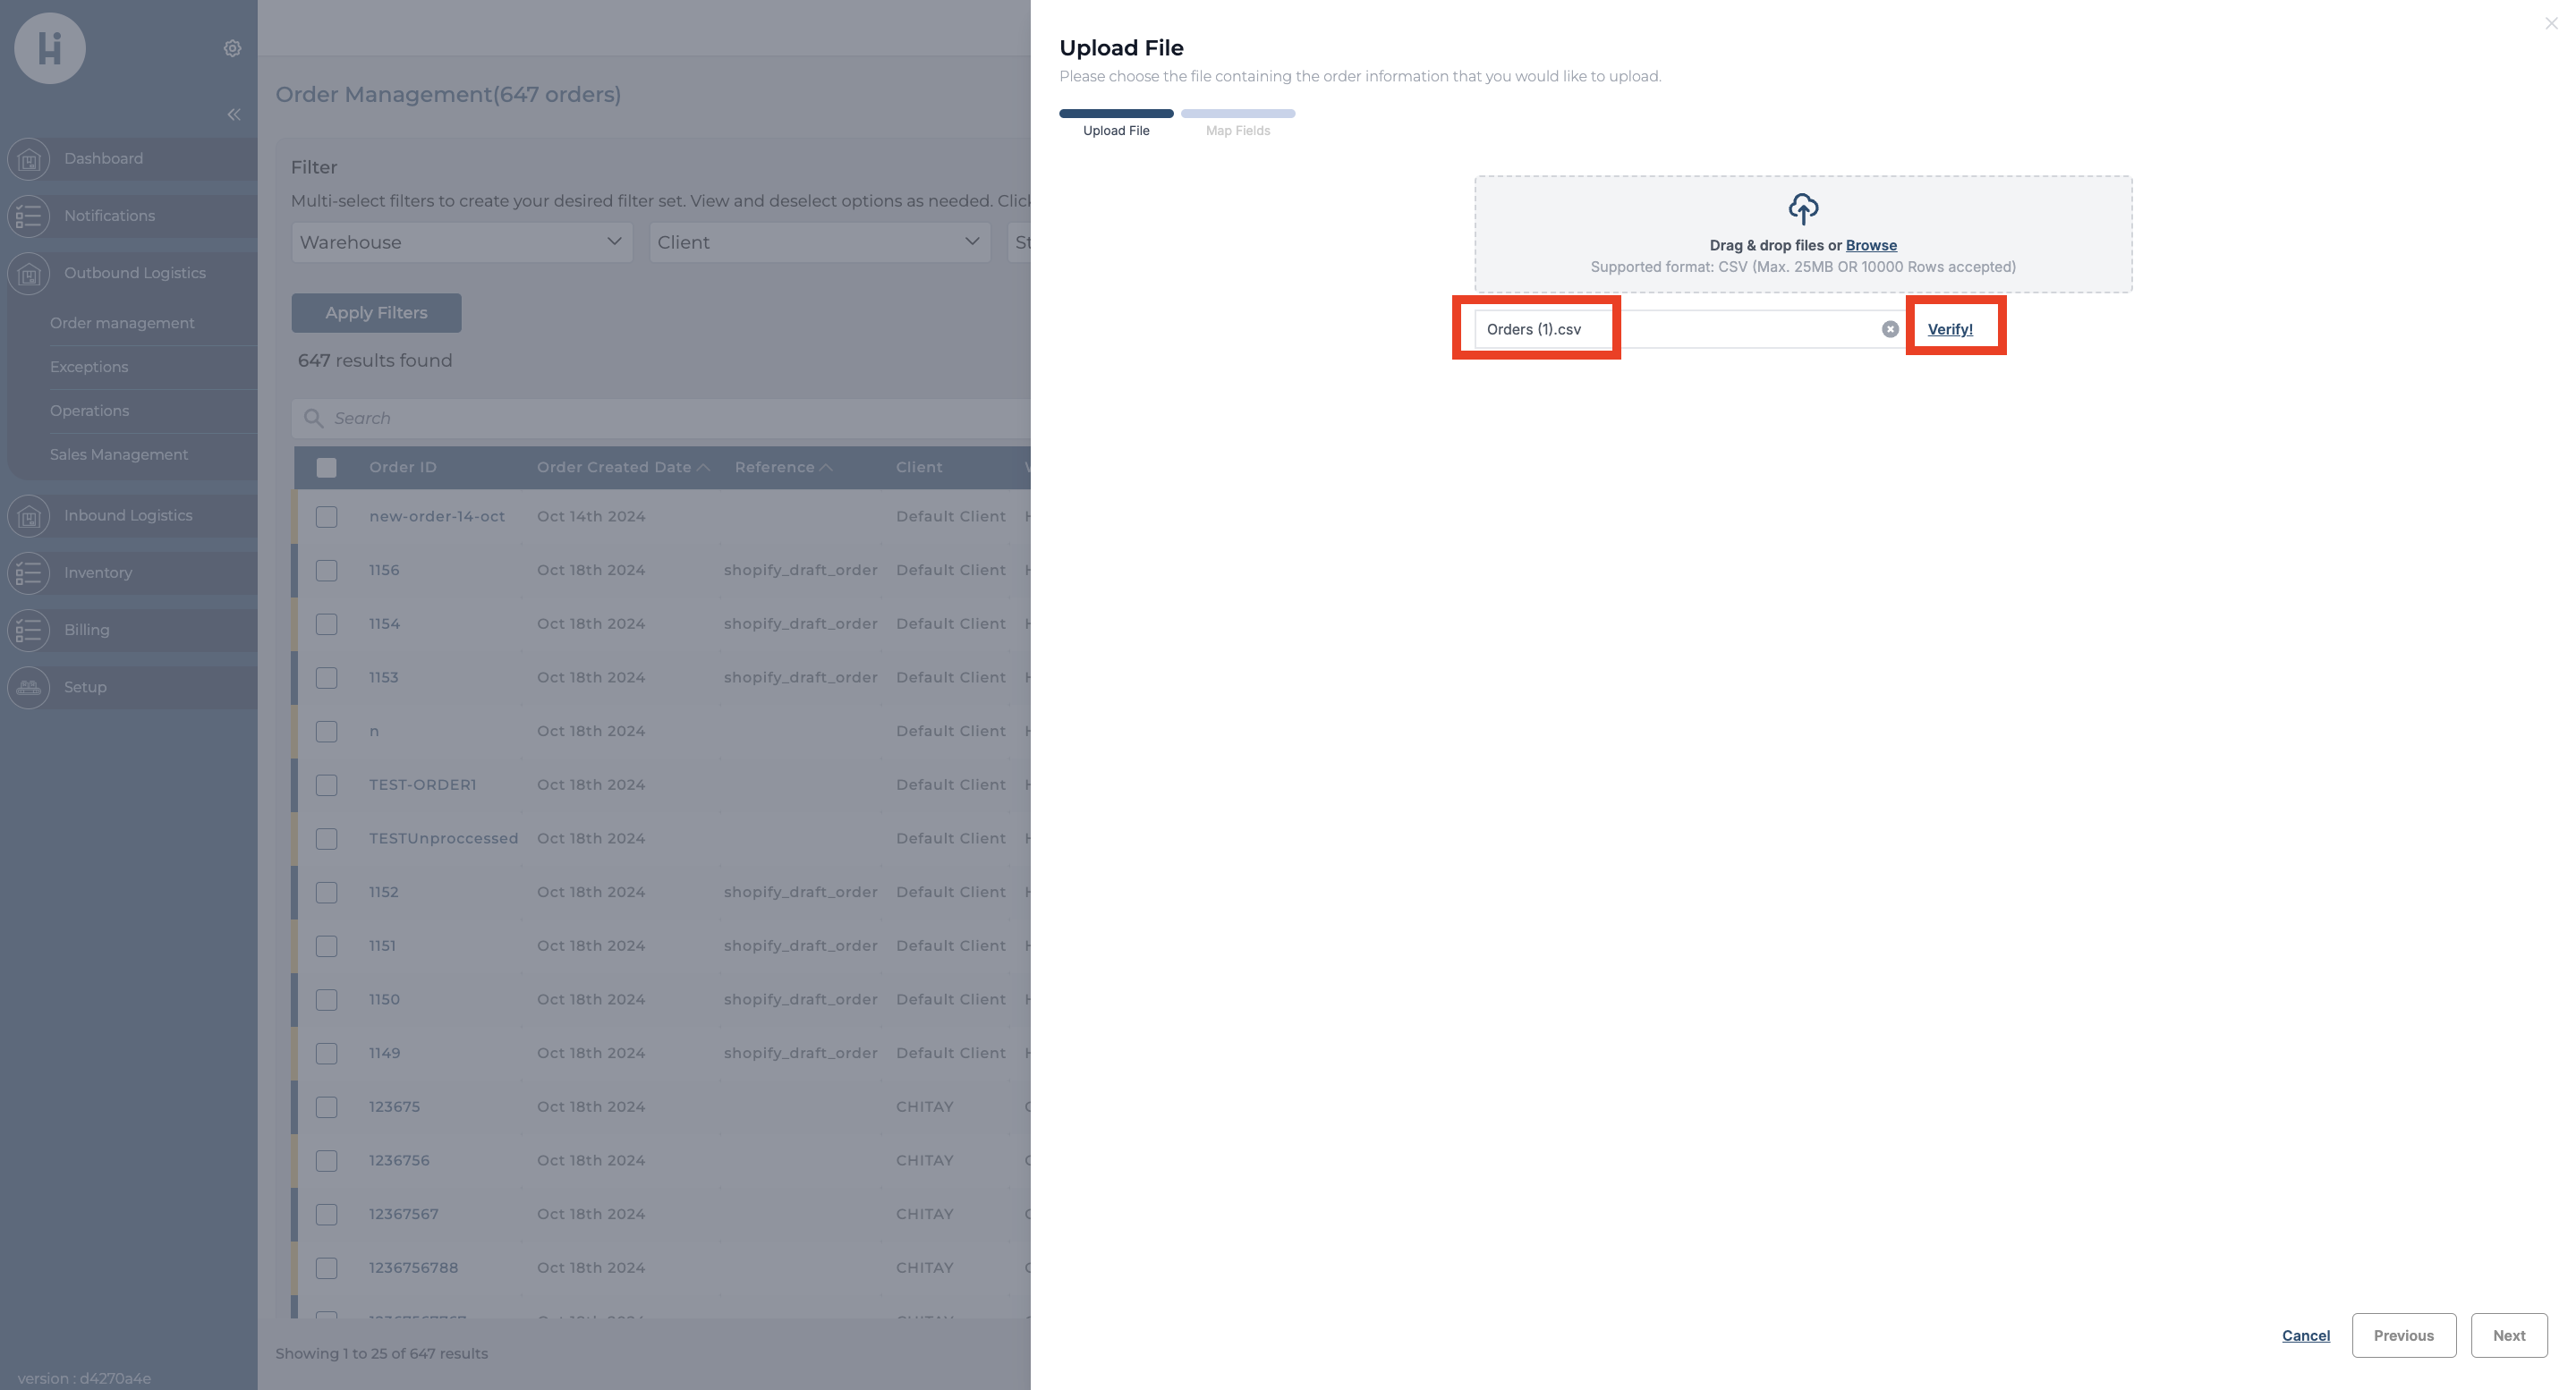Click the Verify! link
Image resolution: width=2576 pixels, height=1390 pixels.
(1949, 329)
